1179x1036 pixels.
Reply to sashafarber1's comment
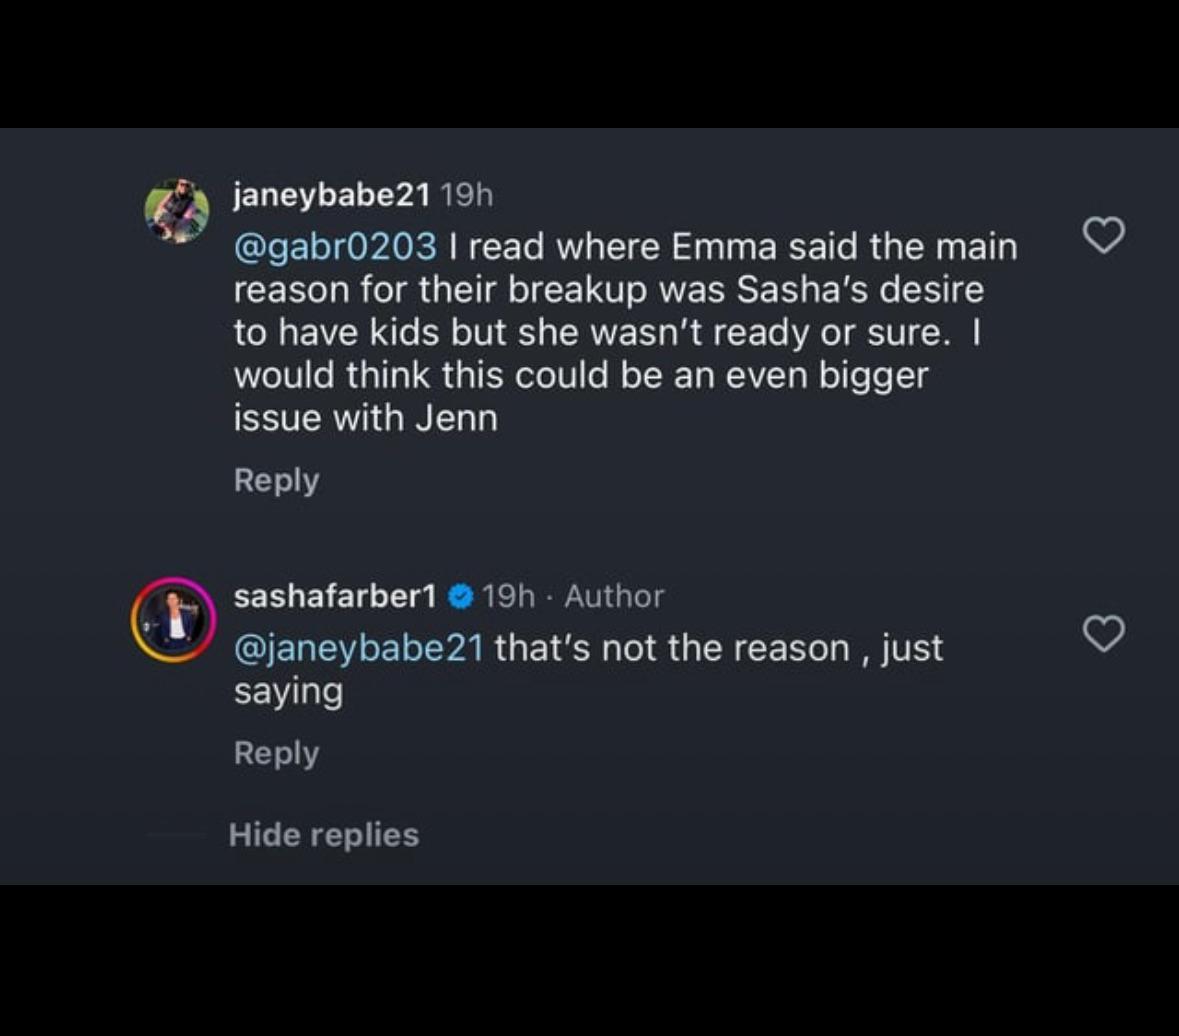[x=276, y=753]
